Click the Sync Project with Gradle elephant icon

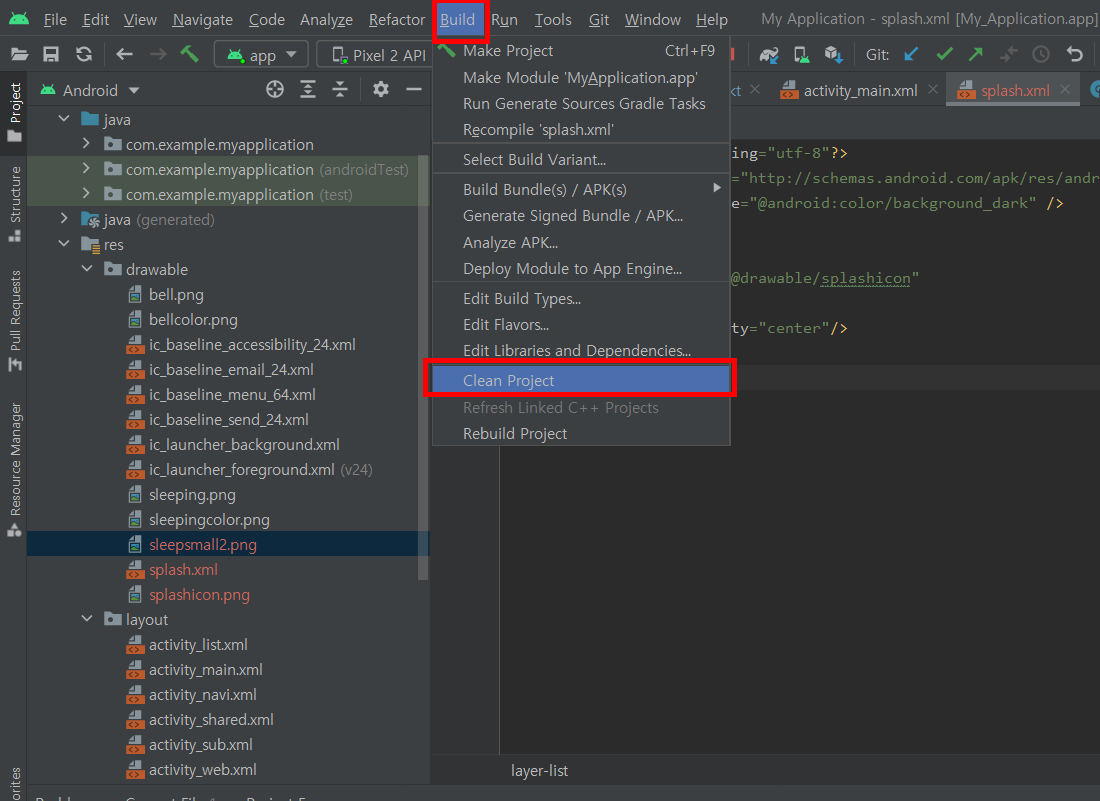coord(769,54)
